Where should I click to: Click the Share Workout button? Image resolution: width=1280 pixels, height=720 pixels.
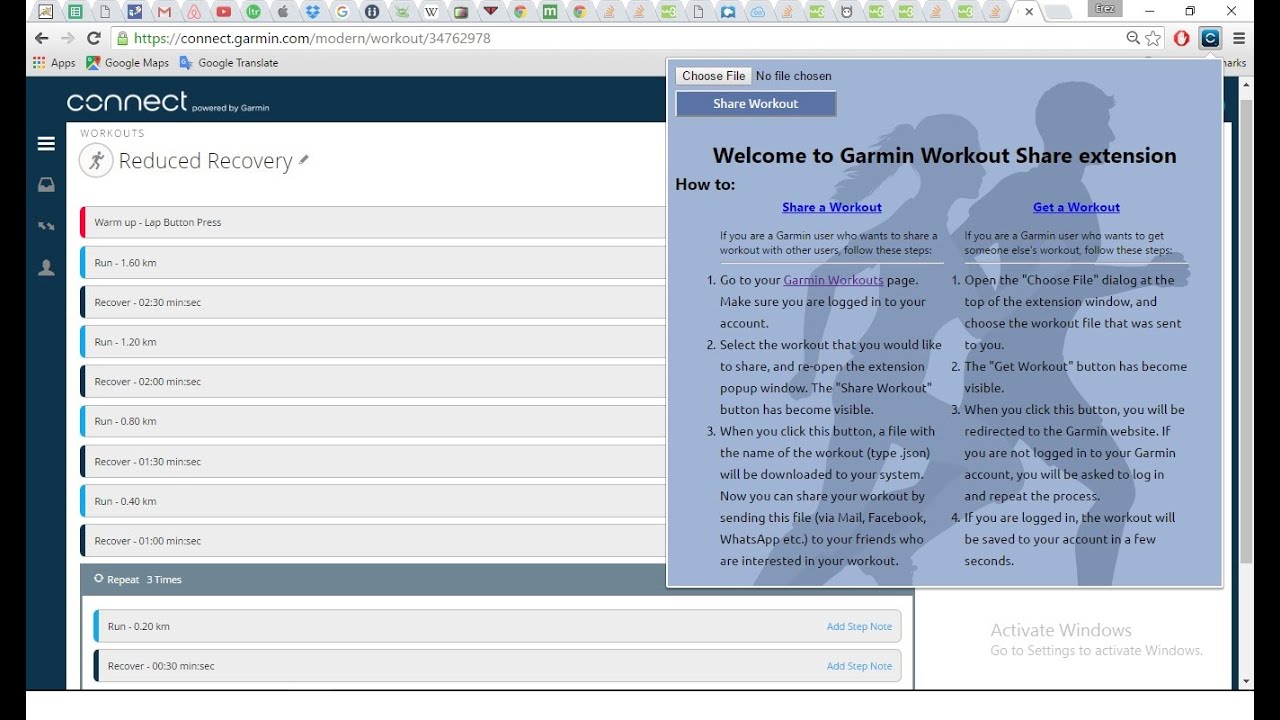pyautogui.click(x=756, y=104)
